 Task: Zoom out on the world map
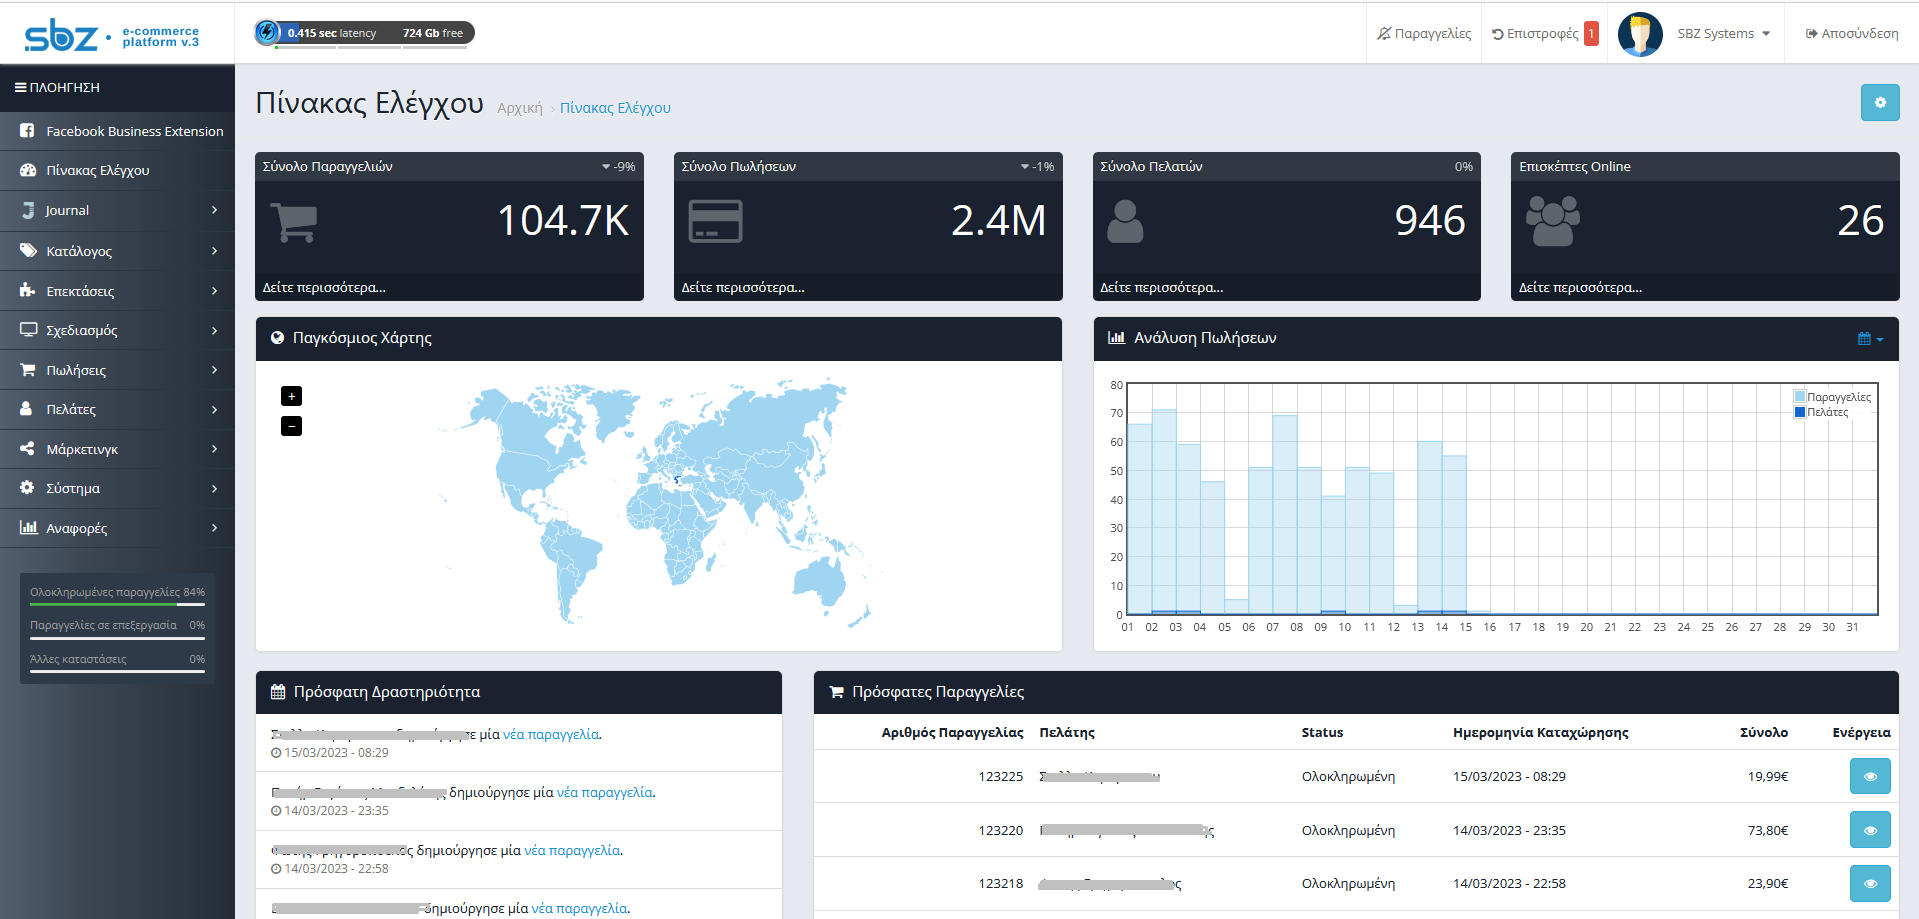[291, 426]
